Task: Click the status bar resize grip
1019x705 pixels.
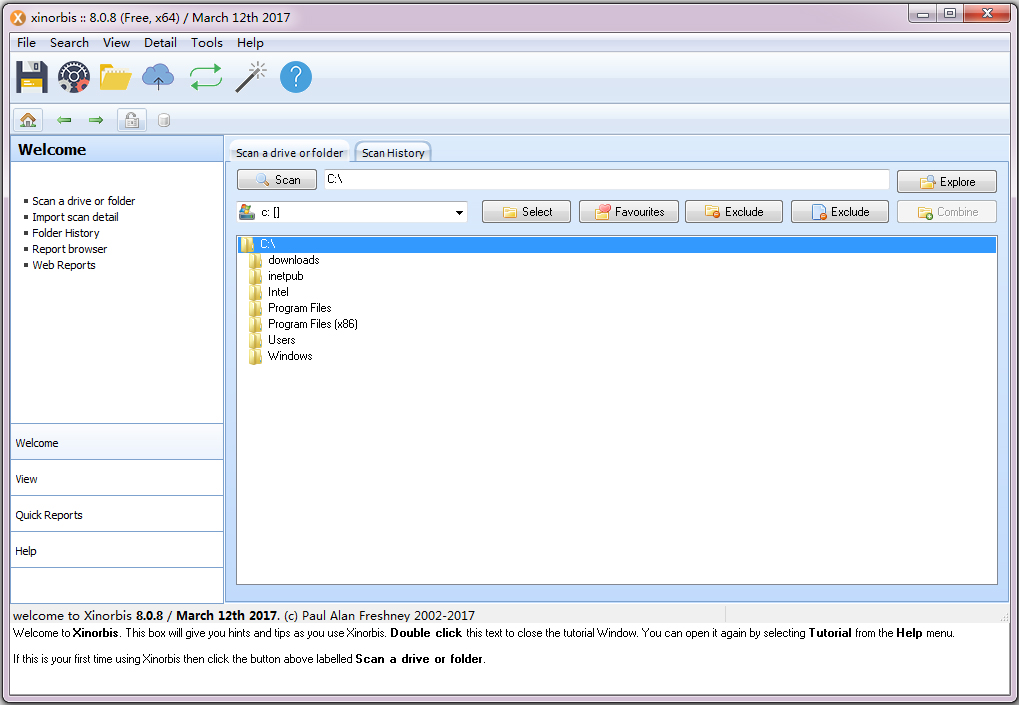Action: pos(1004,616)
